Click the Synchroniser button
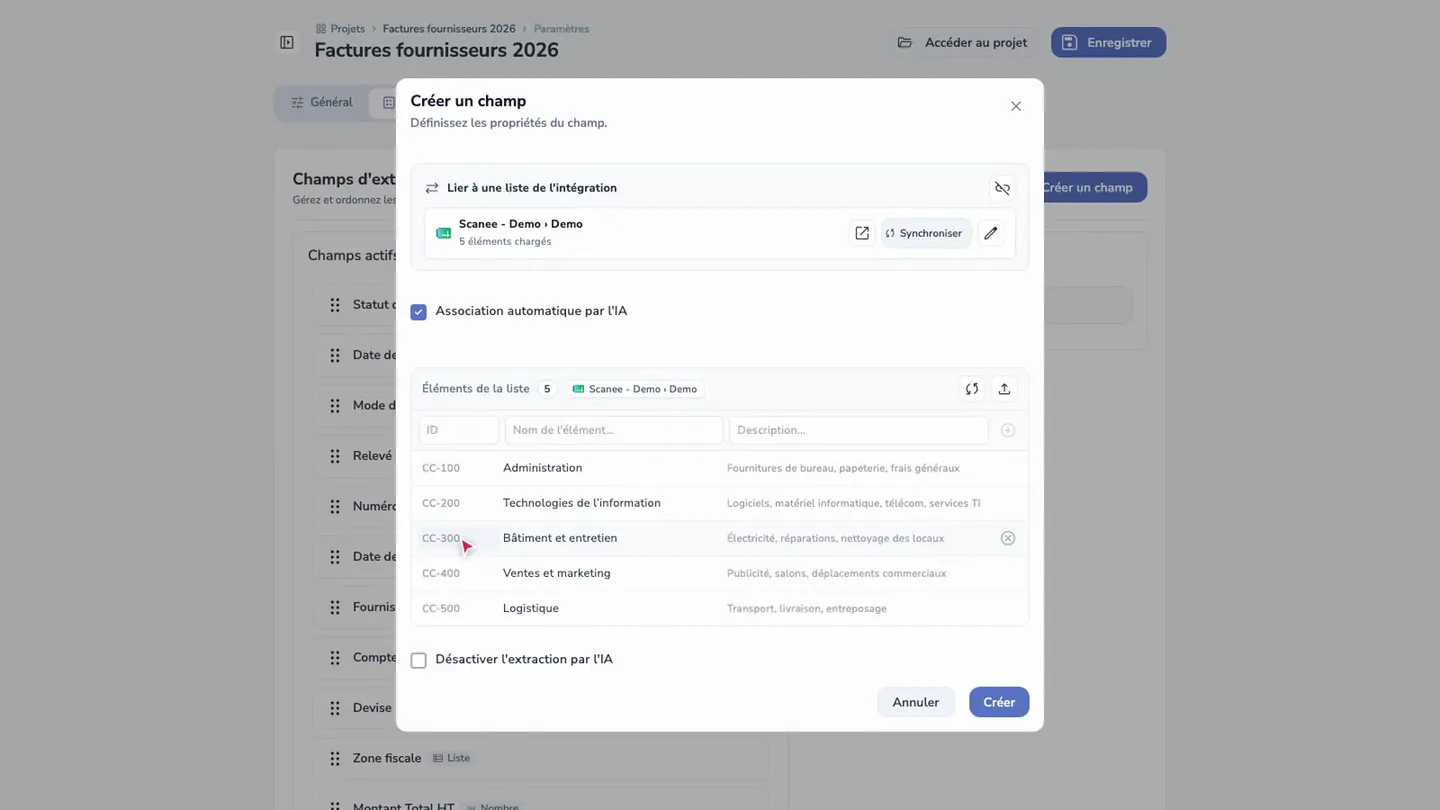 [x=925, y=233]
